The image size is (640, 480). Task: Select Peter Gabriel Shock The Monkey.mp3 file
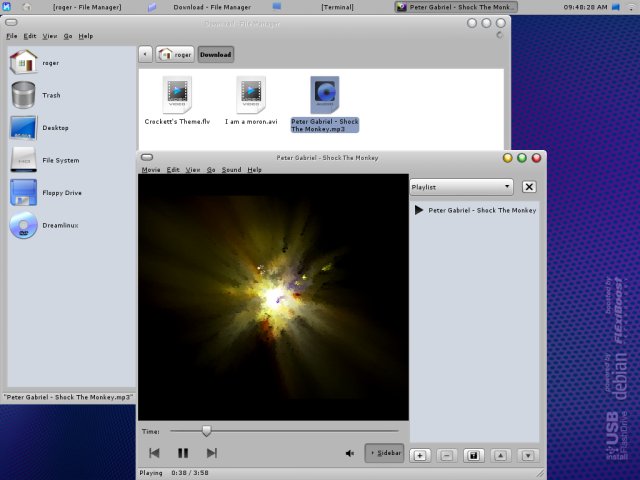coord(325,104)
